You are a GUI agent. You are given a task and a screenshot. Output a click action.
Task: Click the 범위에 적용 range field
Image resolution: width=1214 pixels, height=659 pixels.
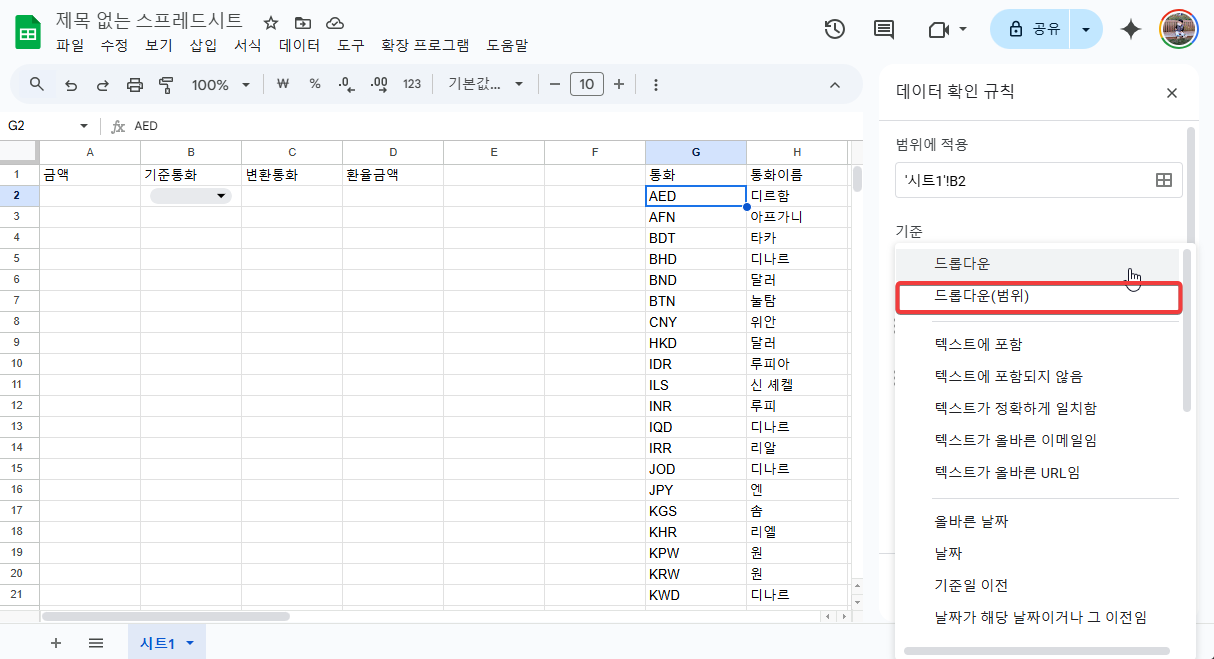pos(1039,180)
